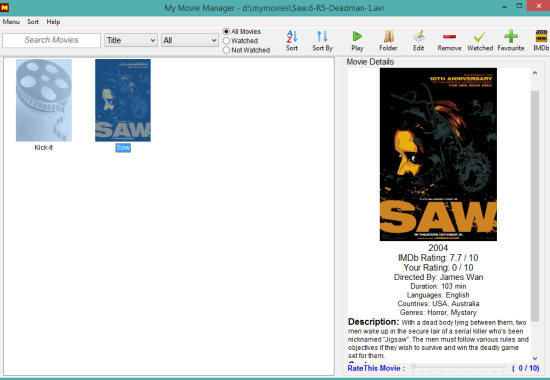Select the Not Watched radio filter
The width and height of the screenshot is (550, 380).
226,51
